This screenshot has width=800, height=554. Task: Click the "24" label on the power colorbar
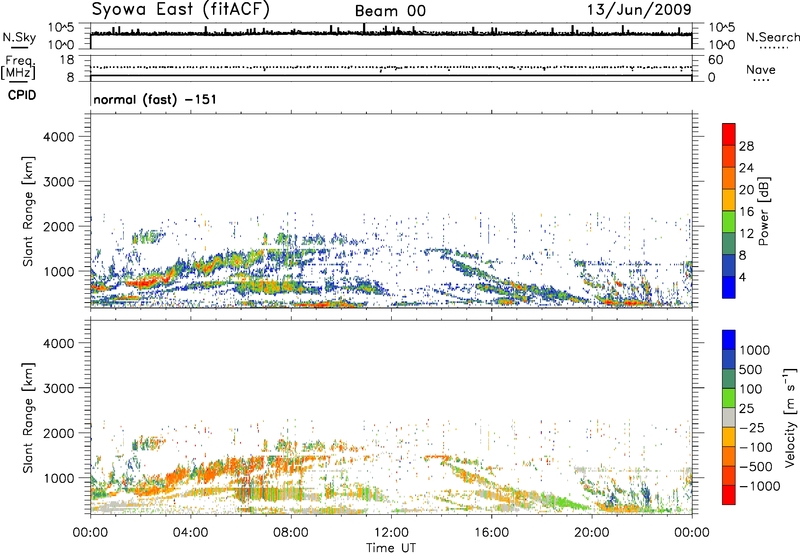[746, 168]
